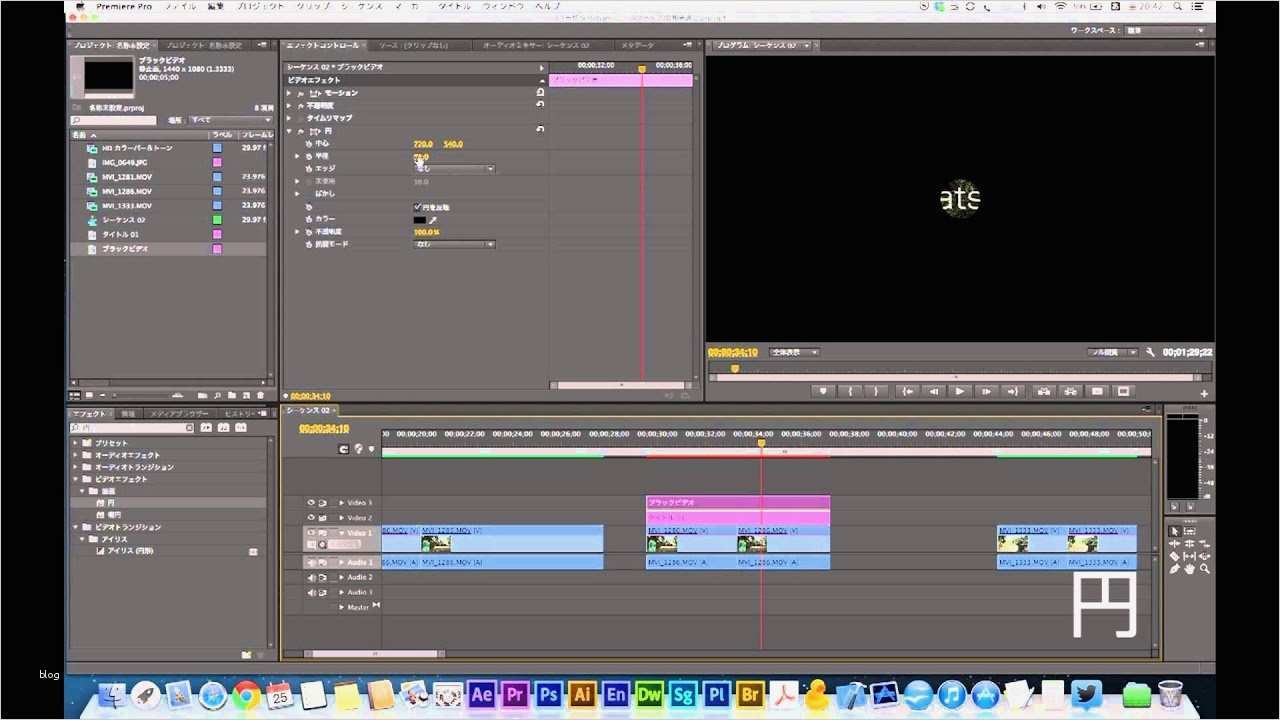Select MVI_1333.MOV in the project bin
The width and height of the screenshot is (1280, 720).
126,205
